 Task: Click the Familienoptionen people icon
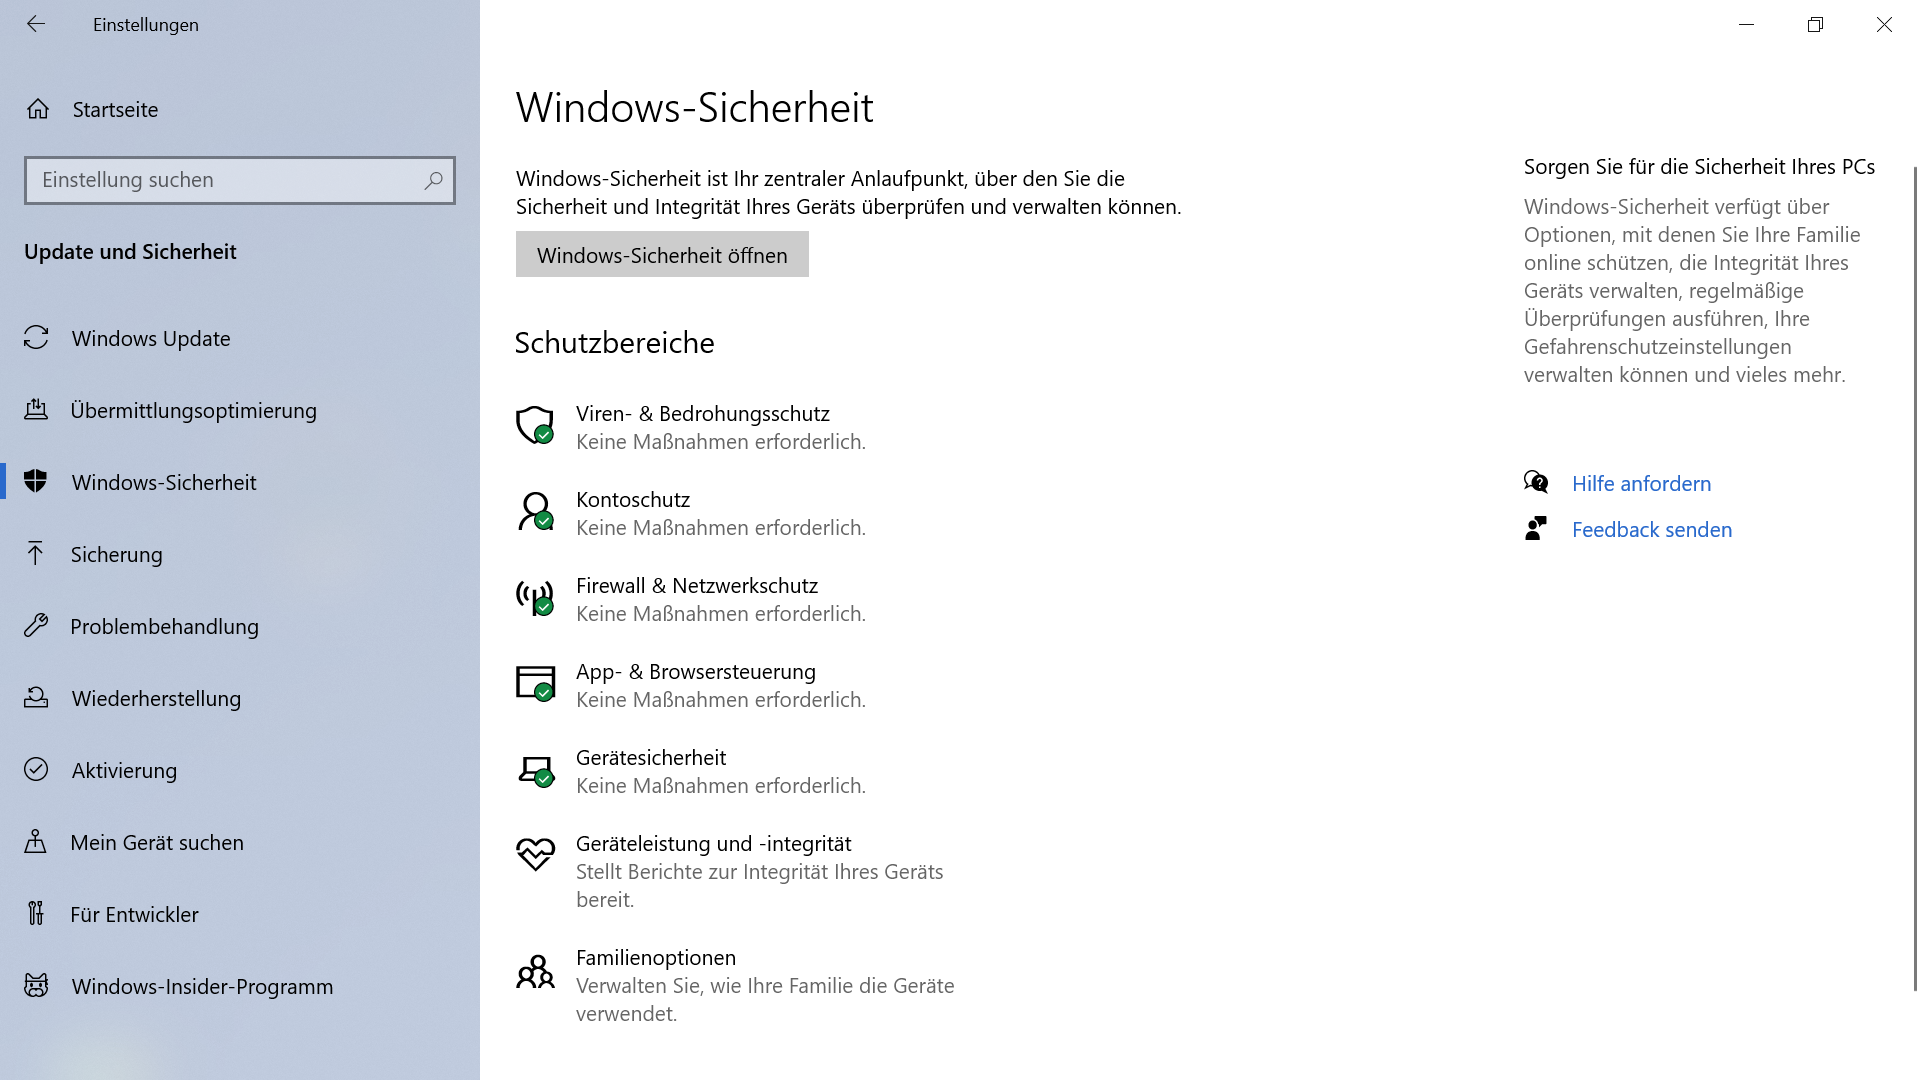(x=535, y=971)
